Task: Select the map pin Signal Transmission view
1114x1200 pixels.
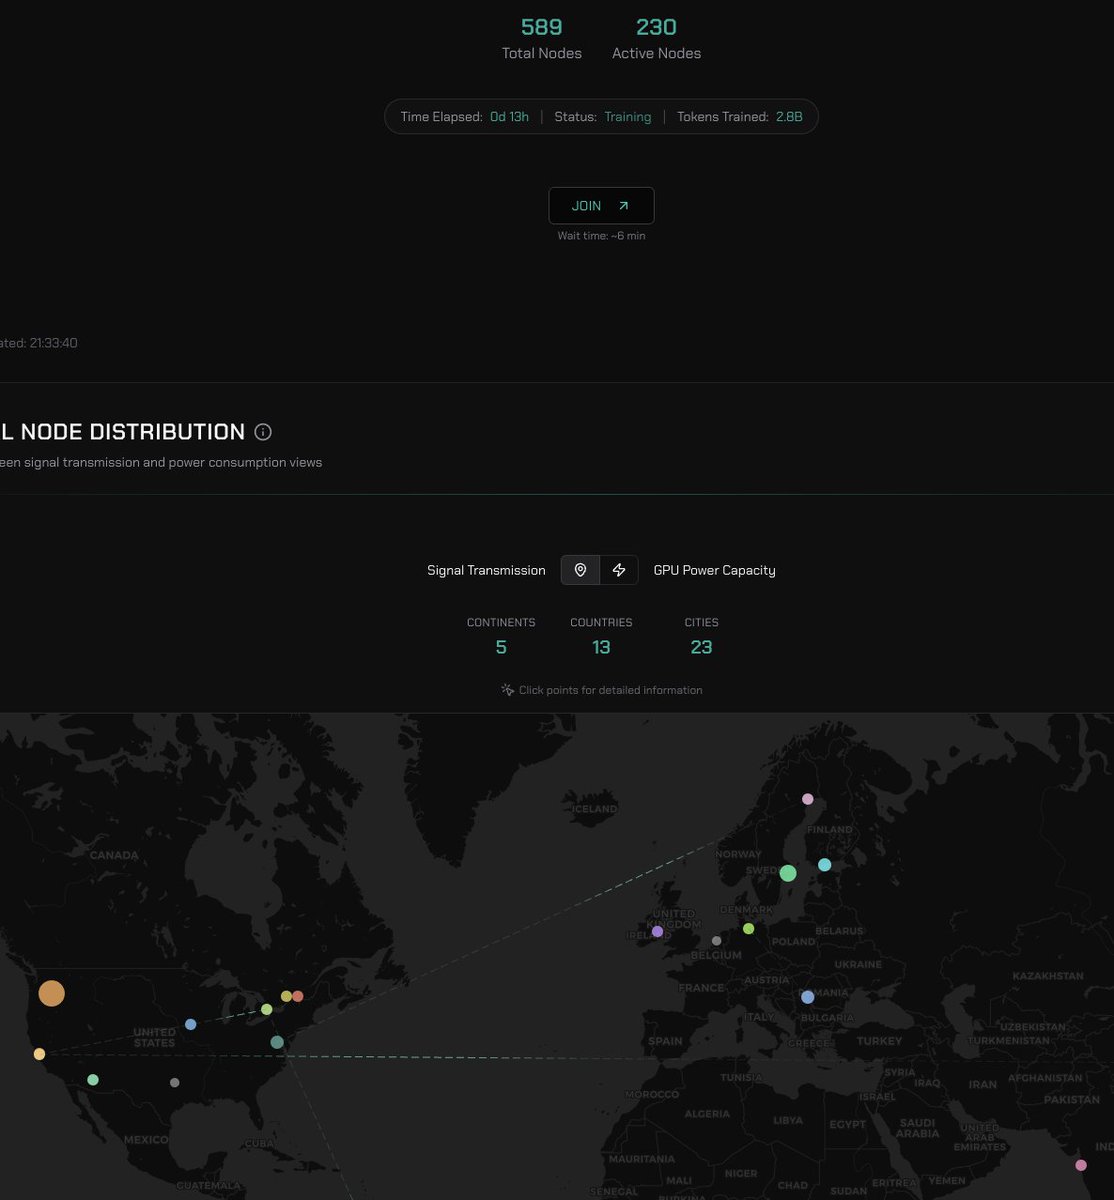Action: point(580,570)
